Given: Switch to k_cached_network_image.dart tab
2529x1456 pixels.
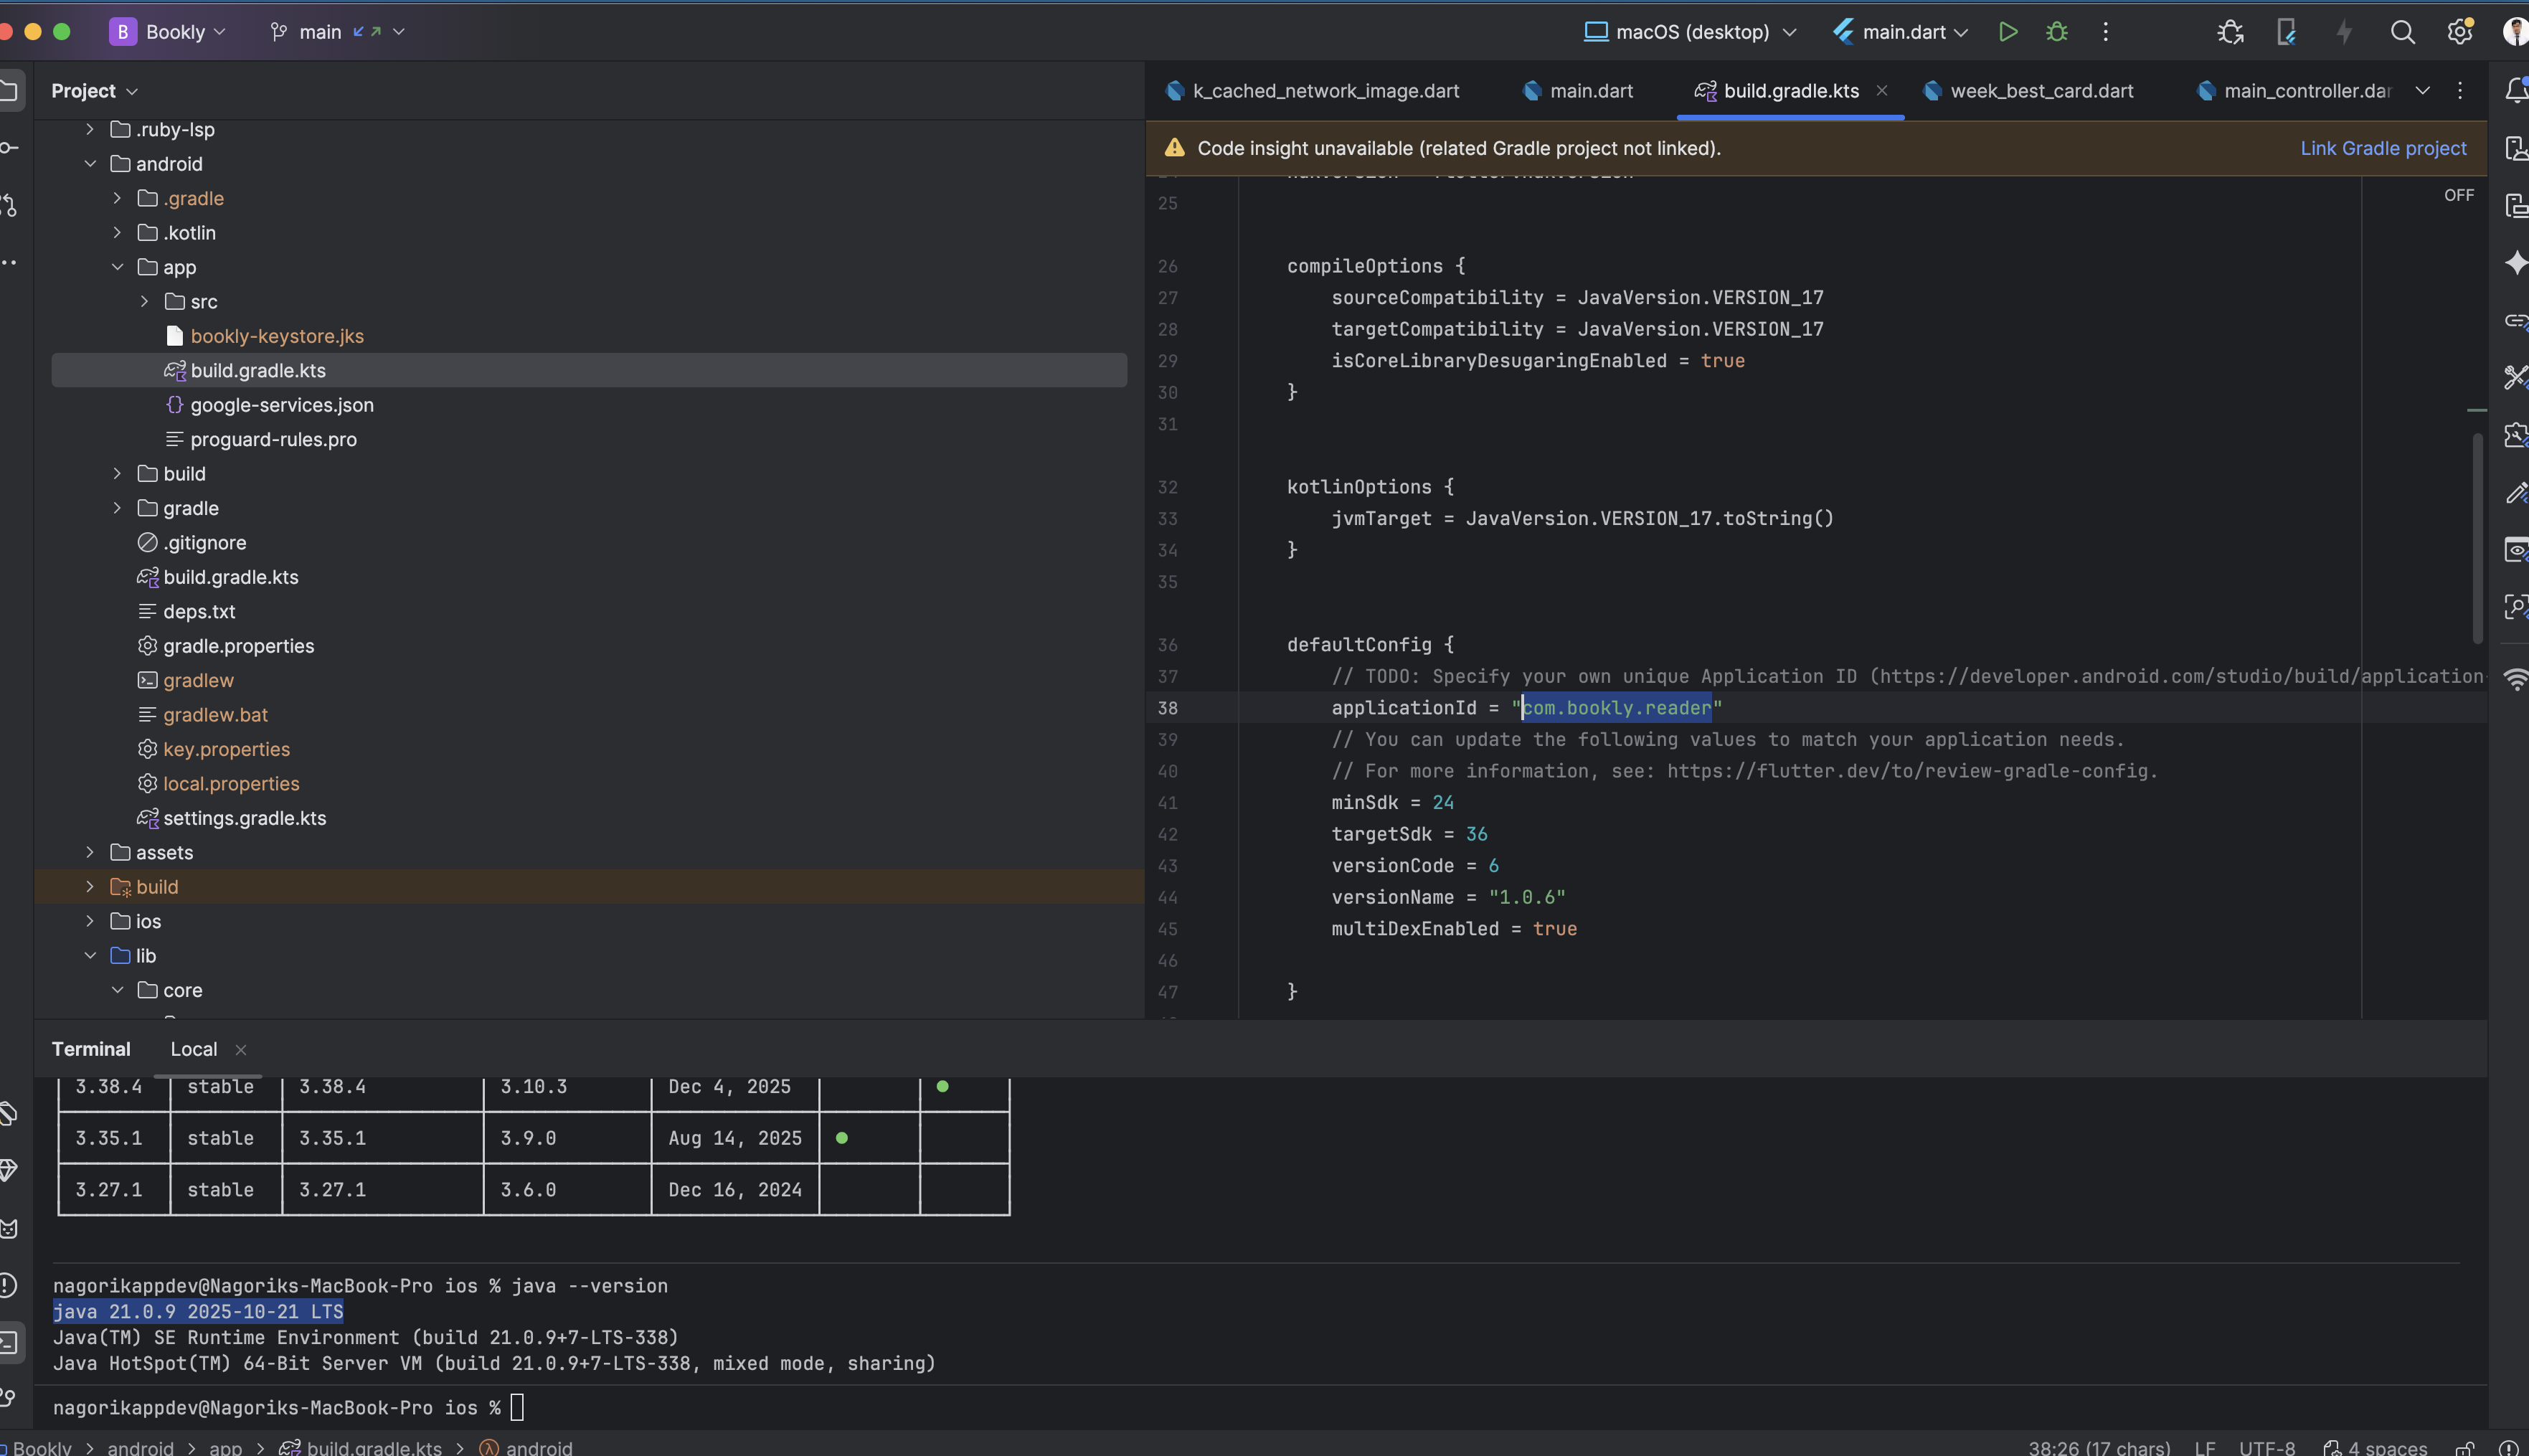Looking at the screenshot, I should [1312, 91].
